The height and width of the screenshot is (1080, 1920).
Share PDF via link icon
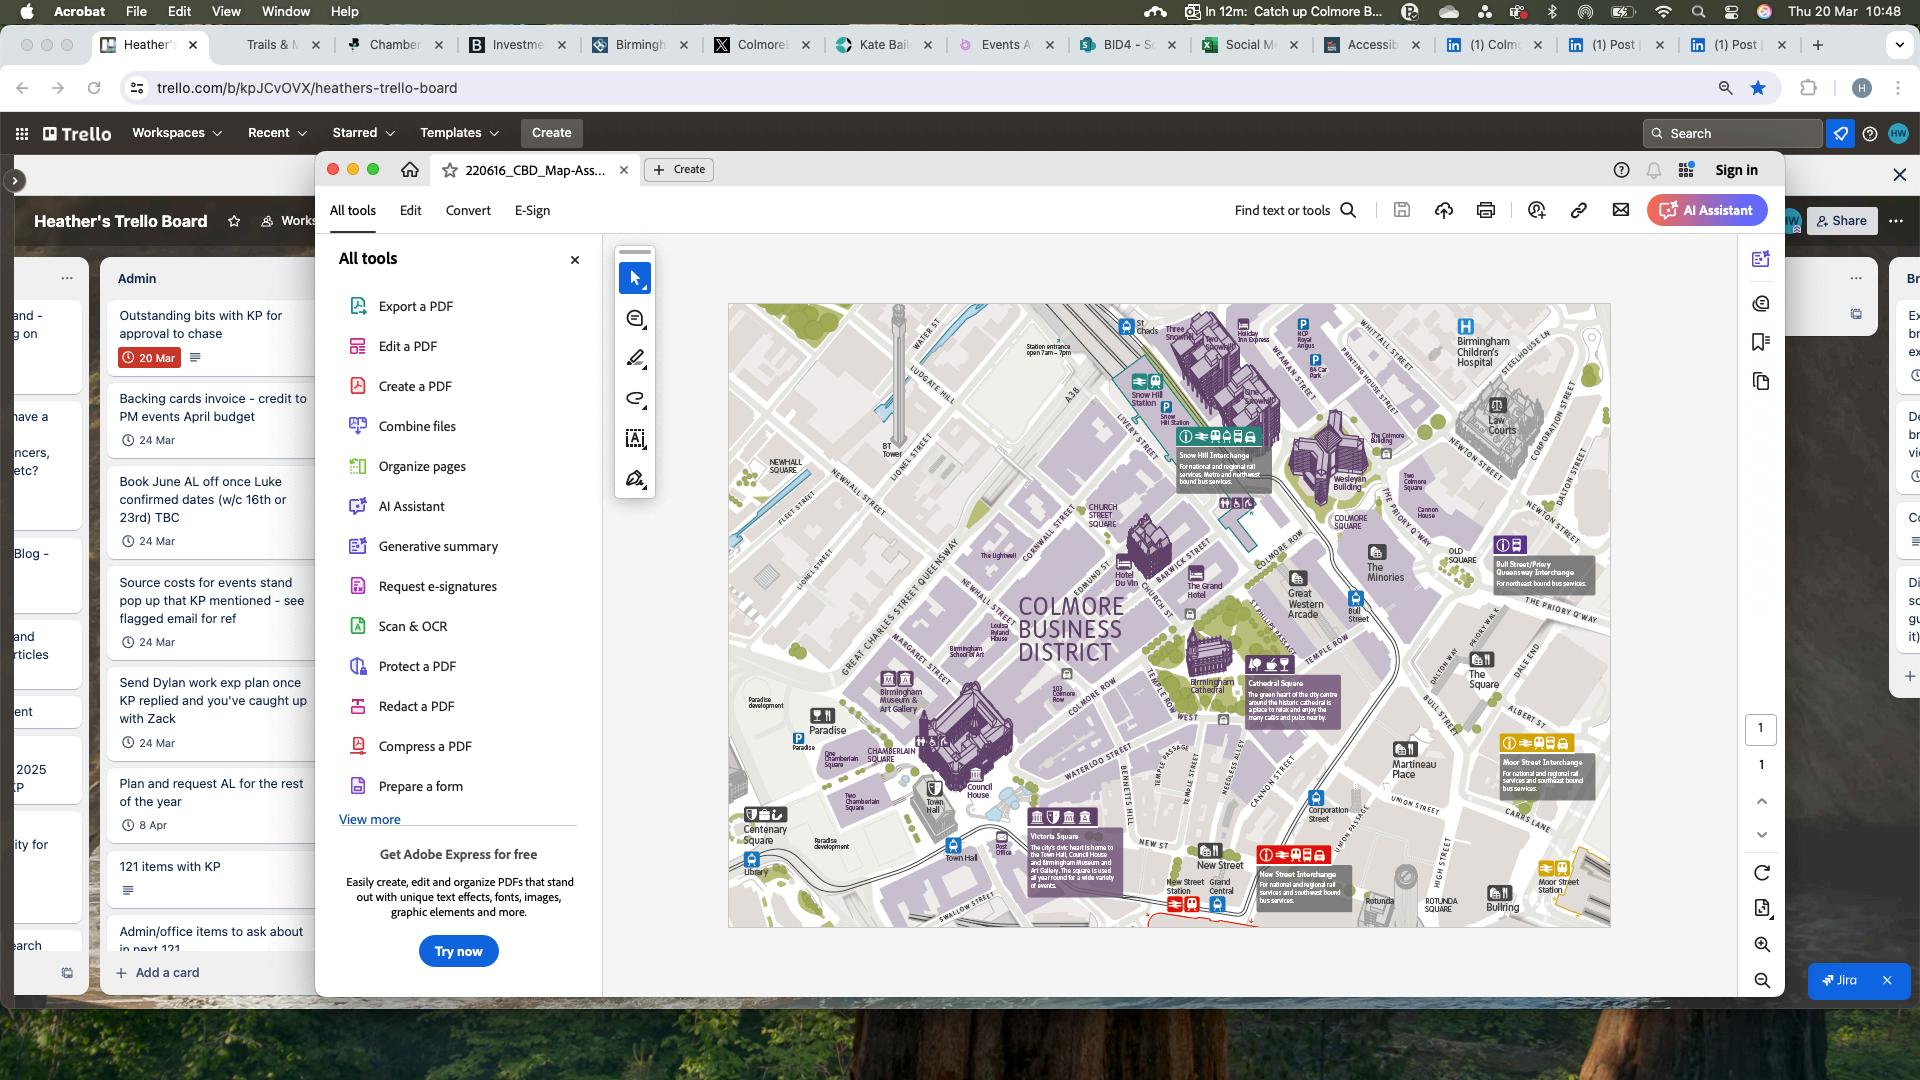click(x=1578, y=210)
